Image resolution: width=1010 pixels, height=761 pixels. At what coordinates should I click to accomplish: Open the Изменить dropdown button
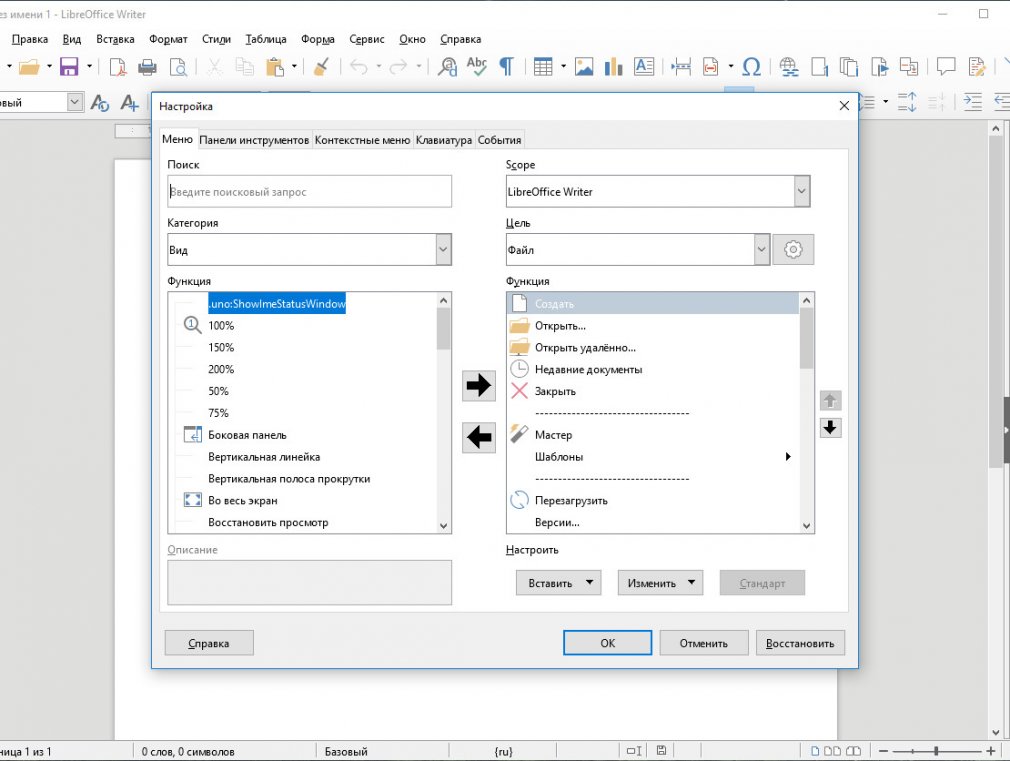click(x=660, y=583)
